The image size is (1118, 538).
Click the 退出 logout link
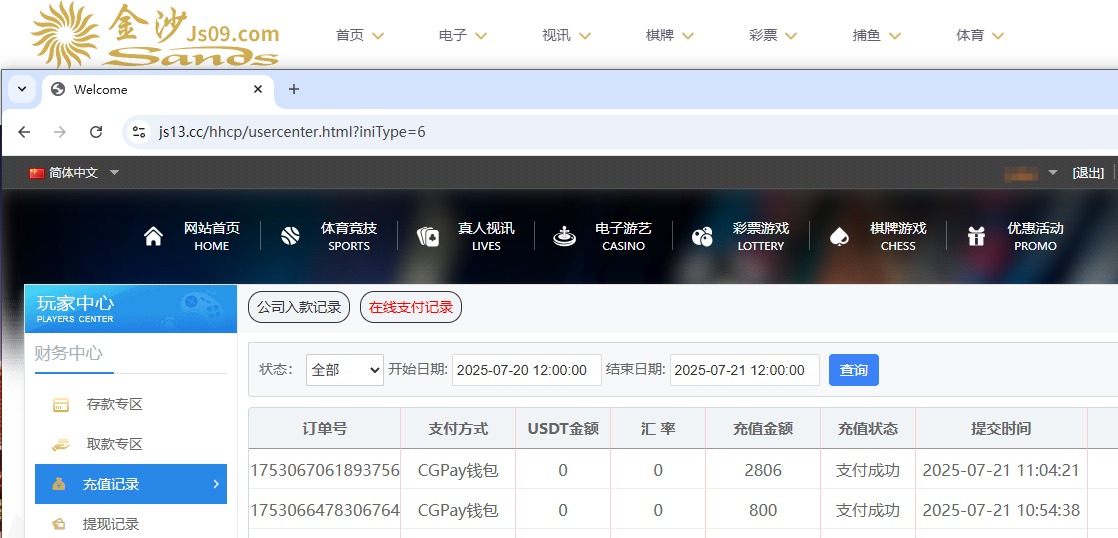[x=1088, y=173]
